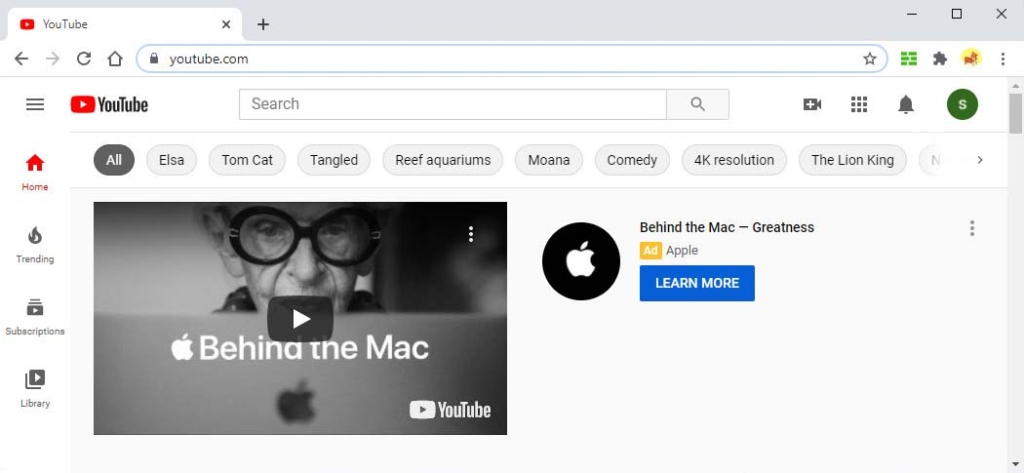Click the YouTube watermark on the video
The height and width of the screenshot is (473, 1024).
(x=450, y=410)
